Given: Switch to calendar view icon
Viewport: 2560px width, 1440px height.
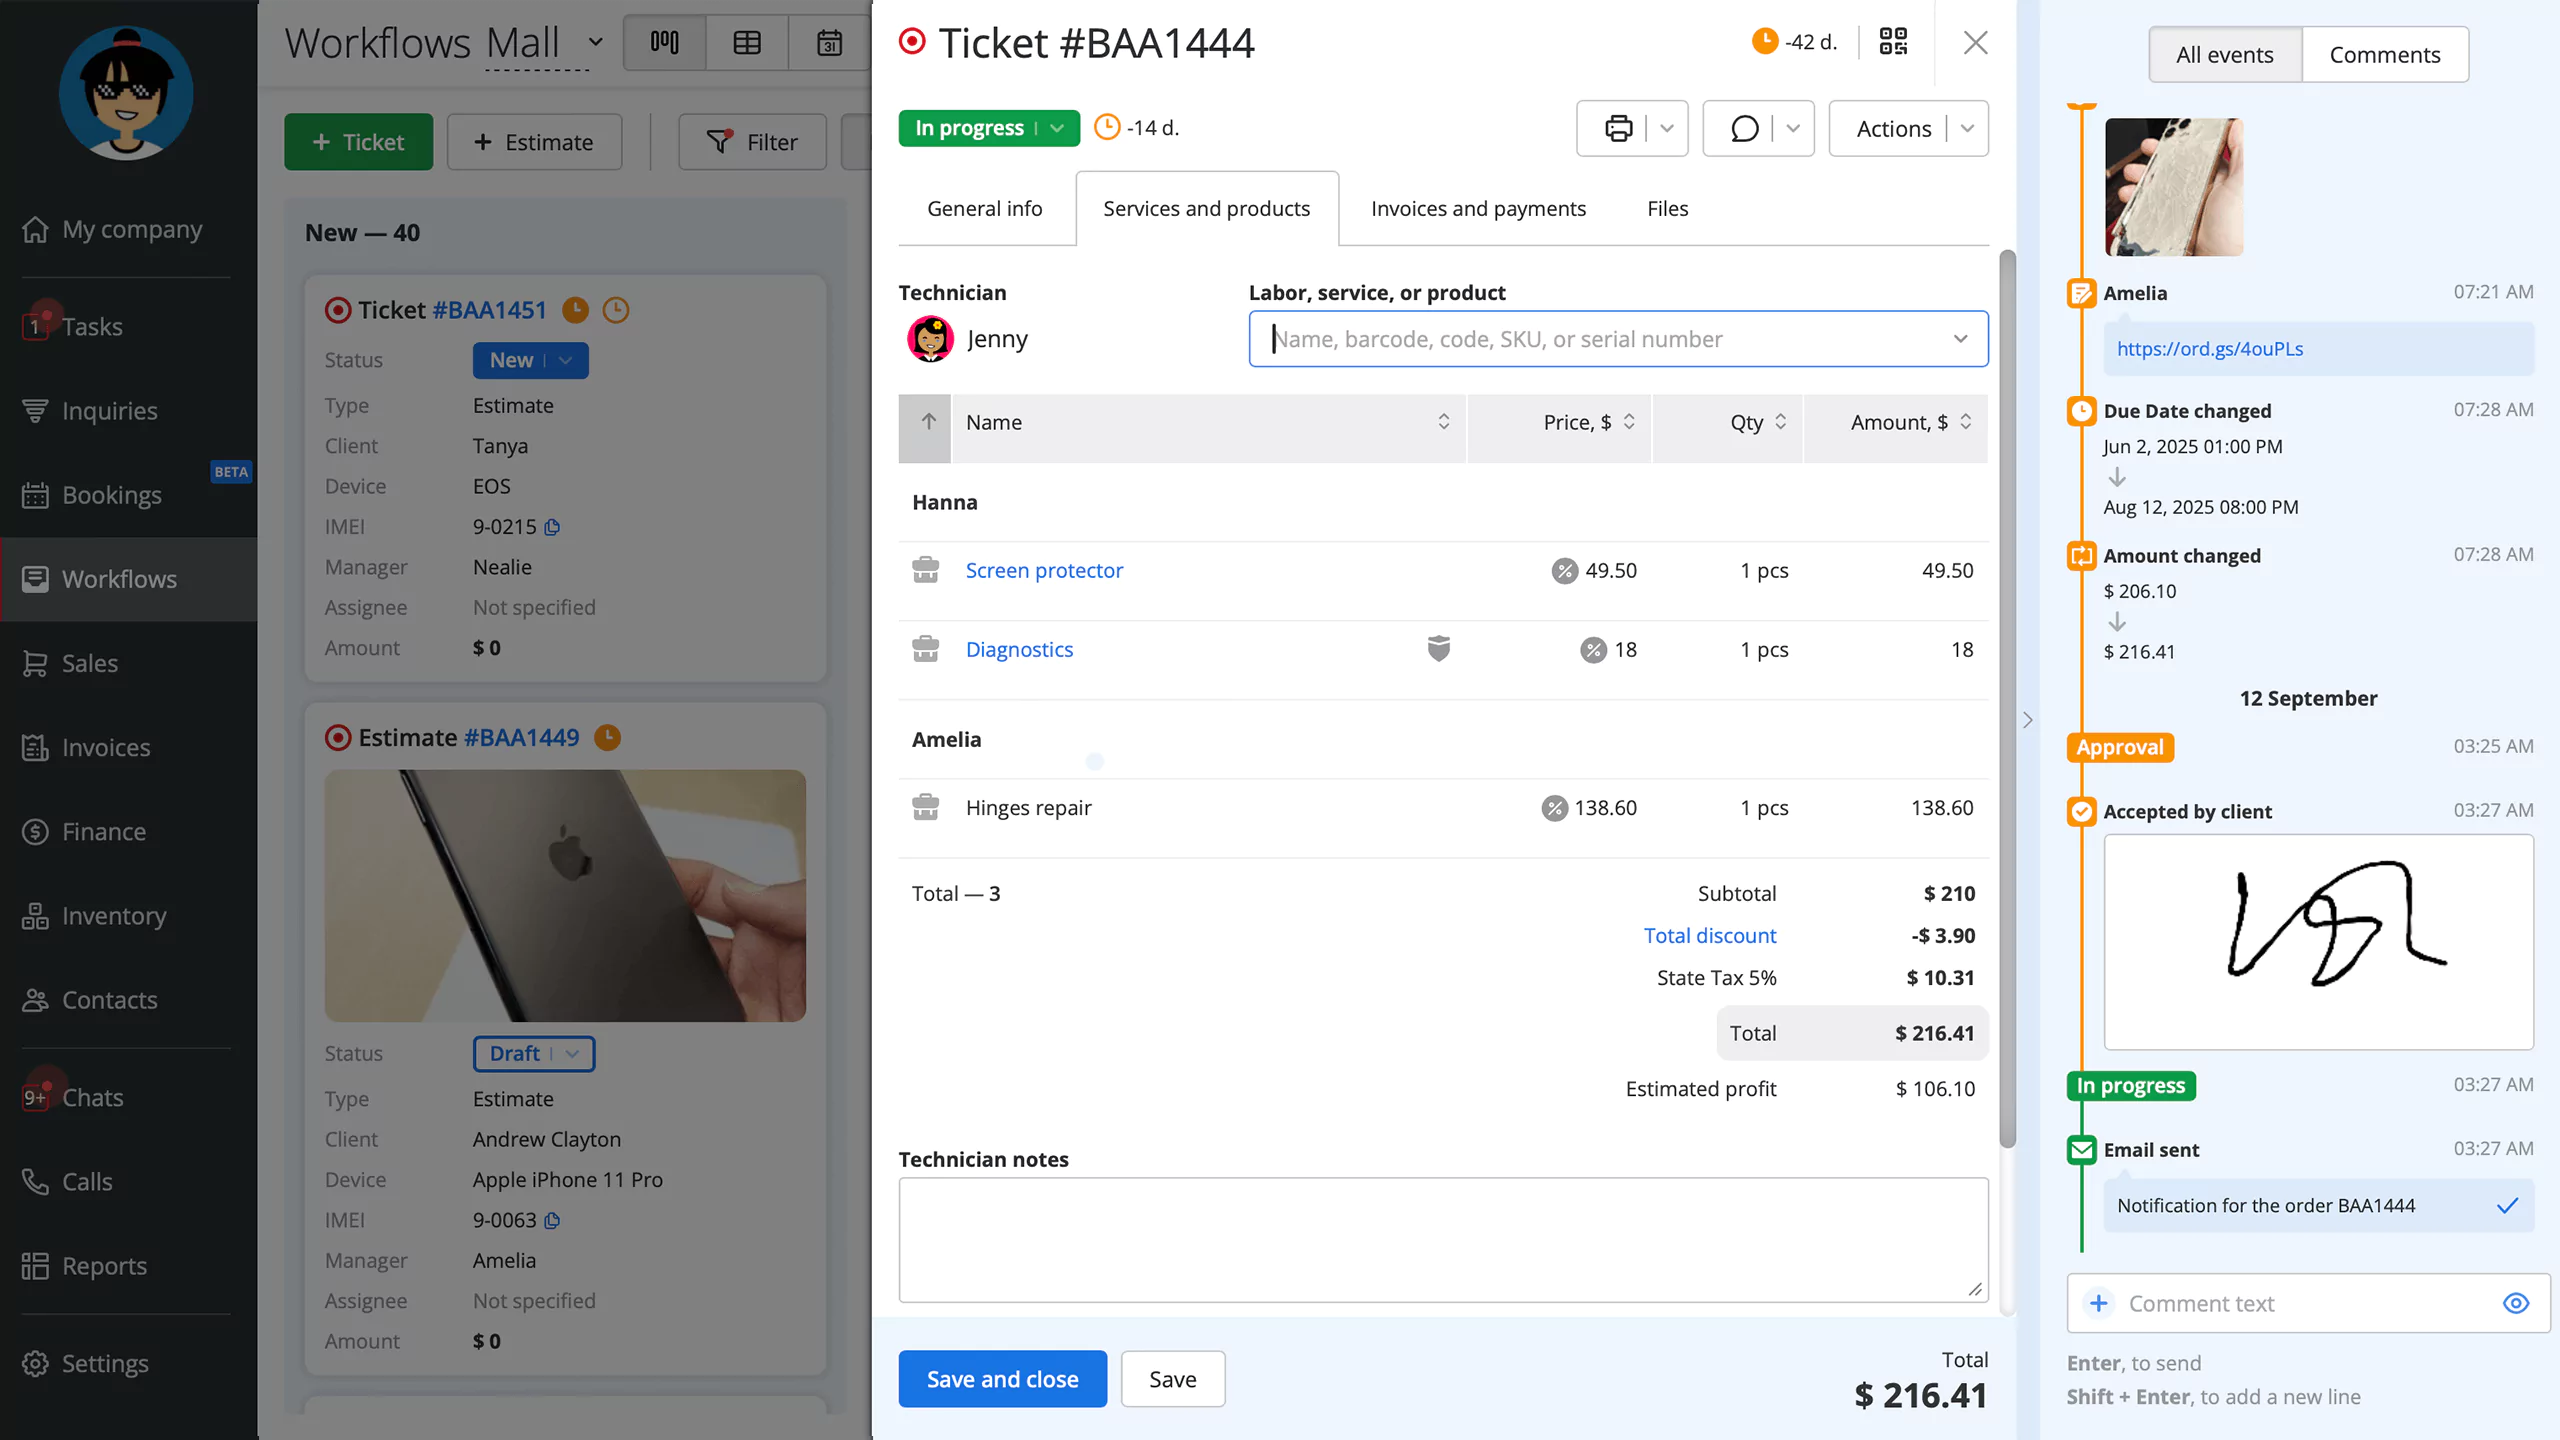Looking at the screenshot, I should [829, 43].
